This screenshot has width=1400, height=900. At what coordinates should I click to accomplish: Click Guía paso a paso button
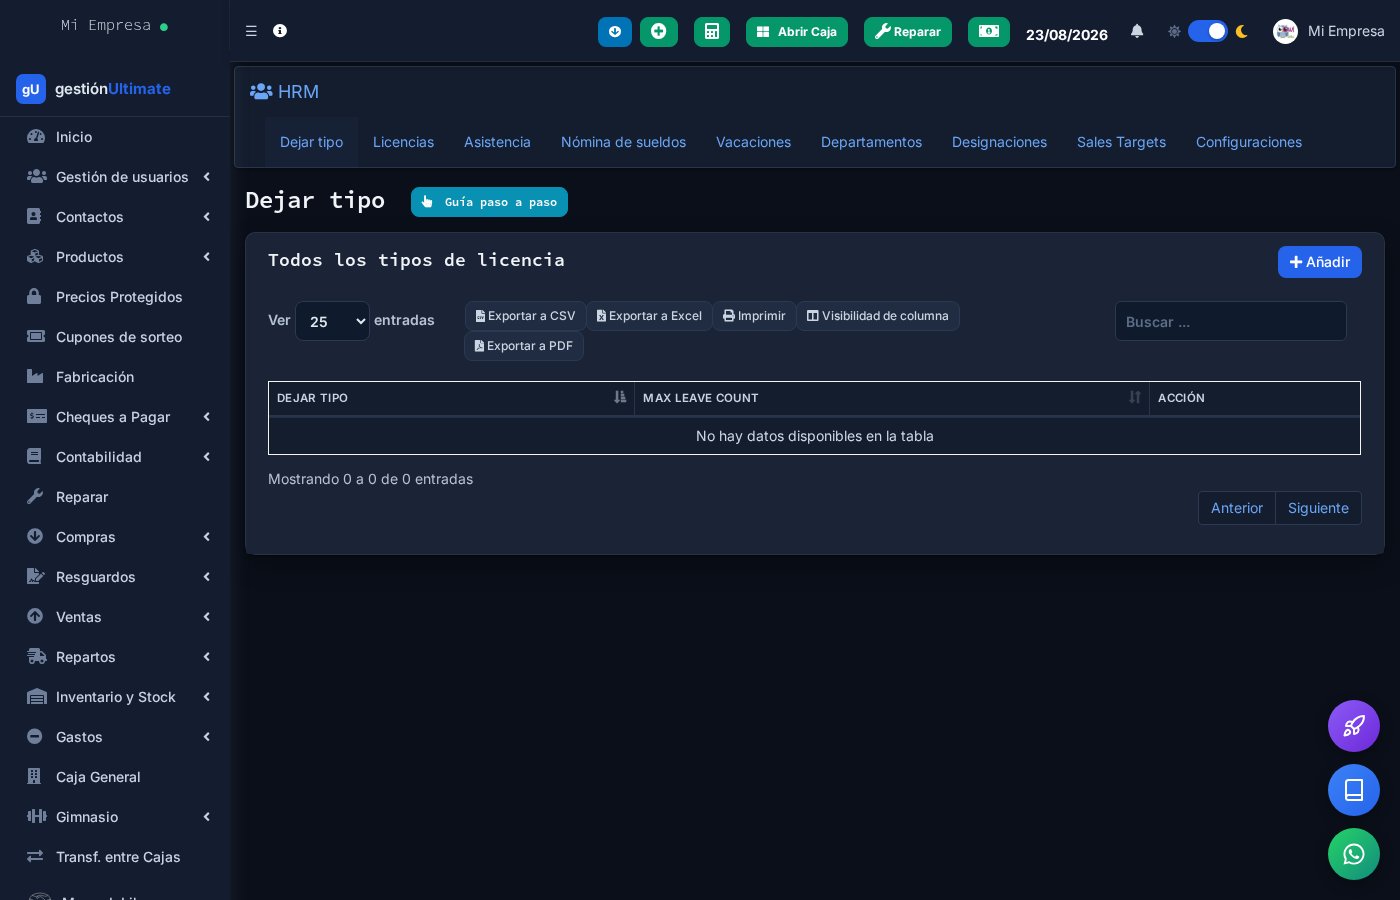489,202
